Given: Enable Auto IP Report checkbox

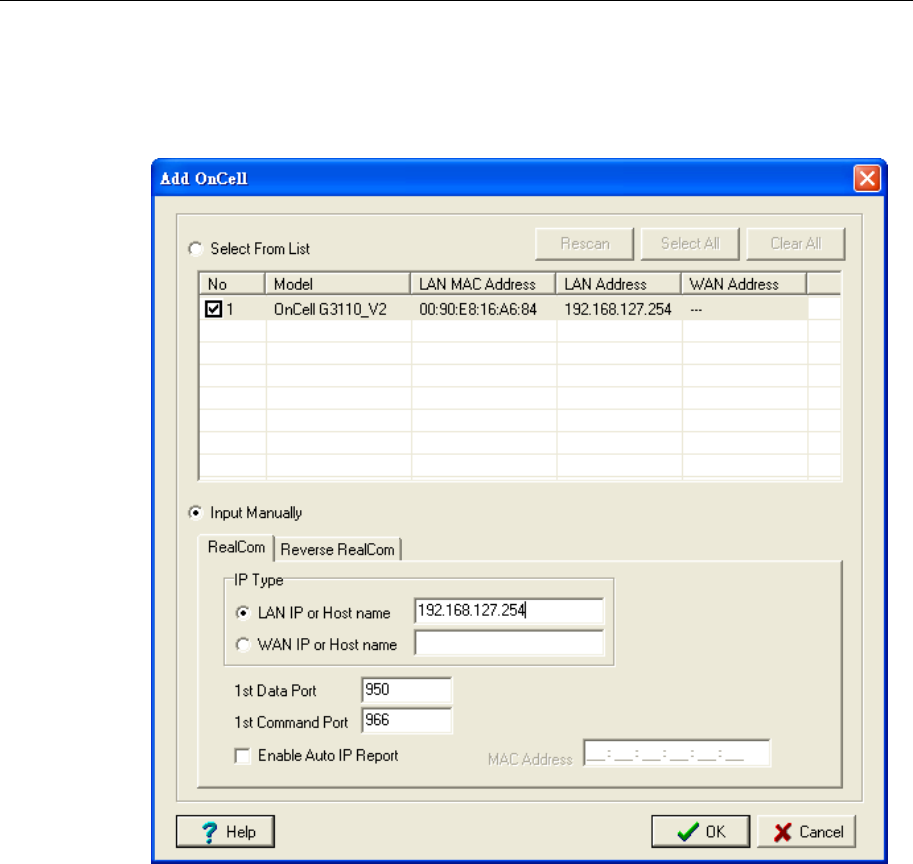Looking at the screenshot, I should 242,756.
